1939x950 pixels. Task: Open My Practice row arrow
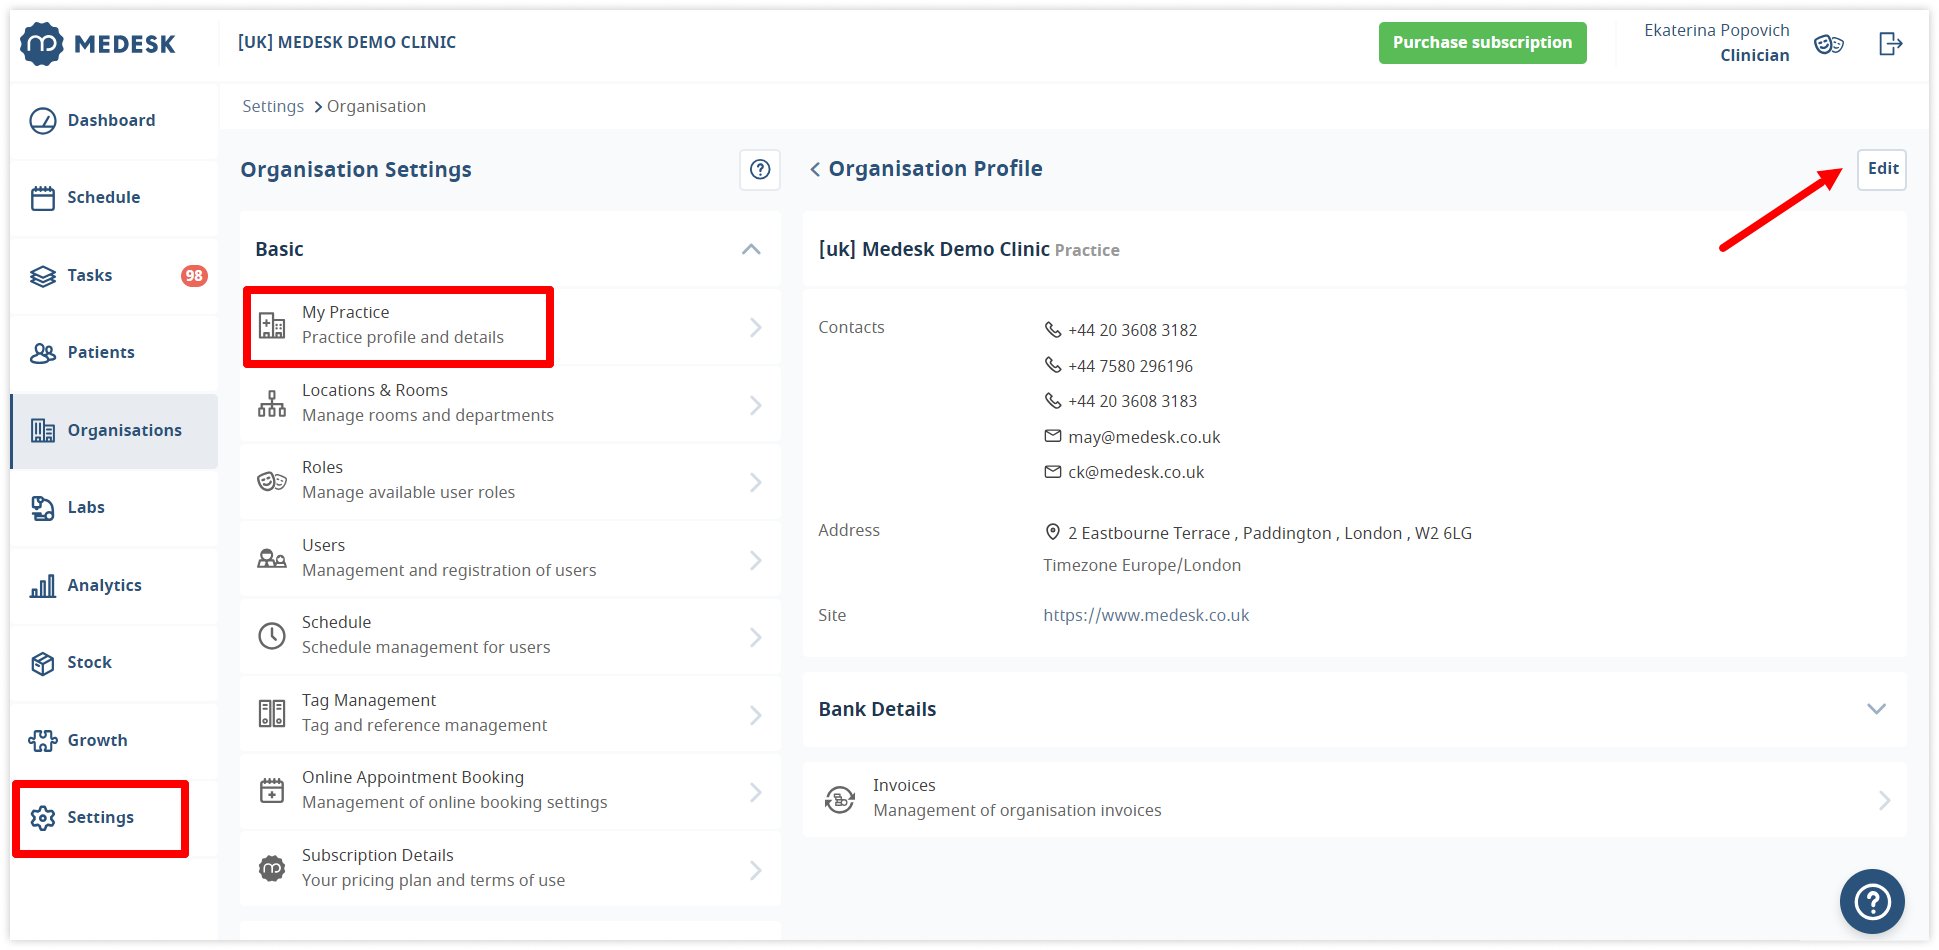[x=756, y=328]
